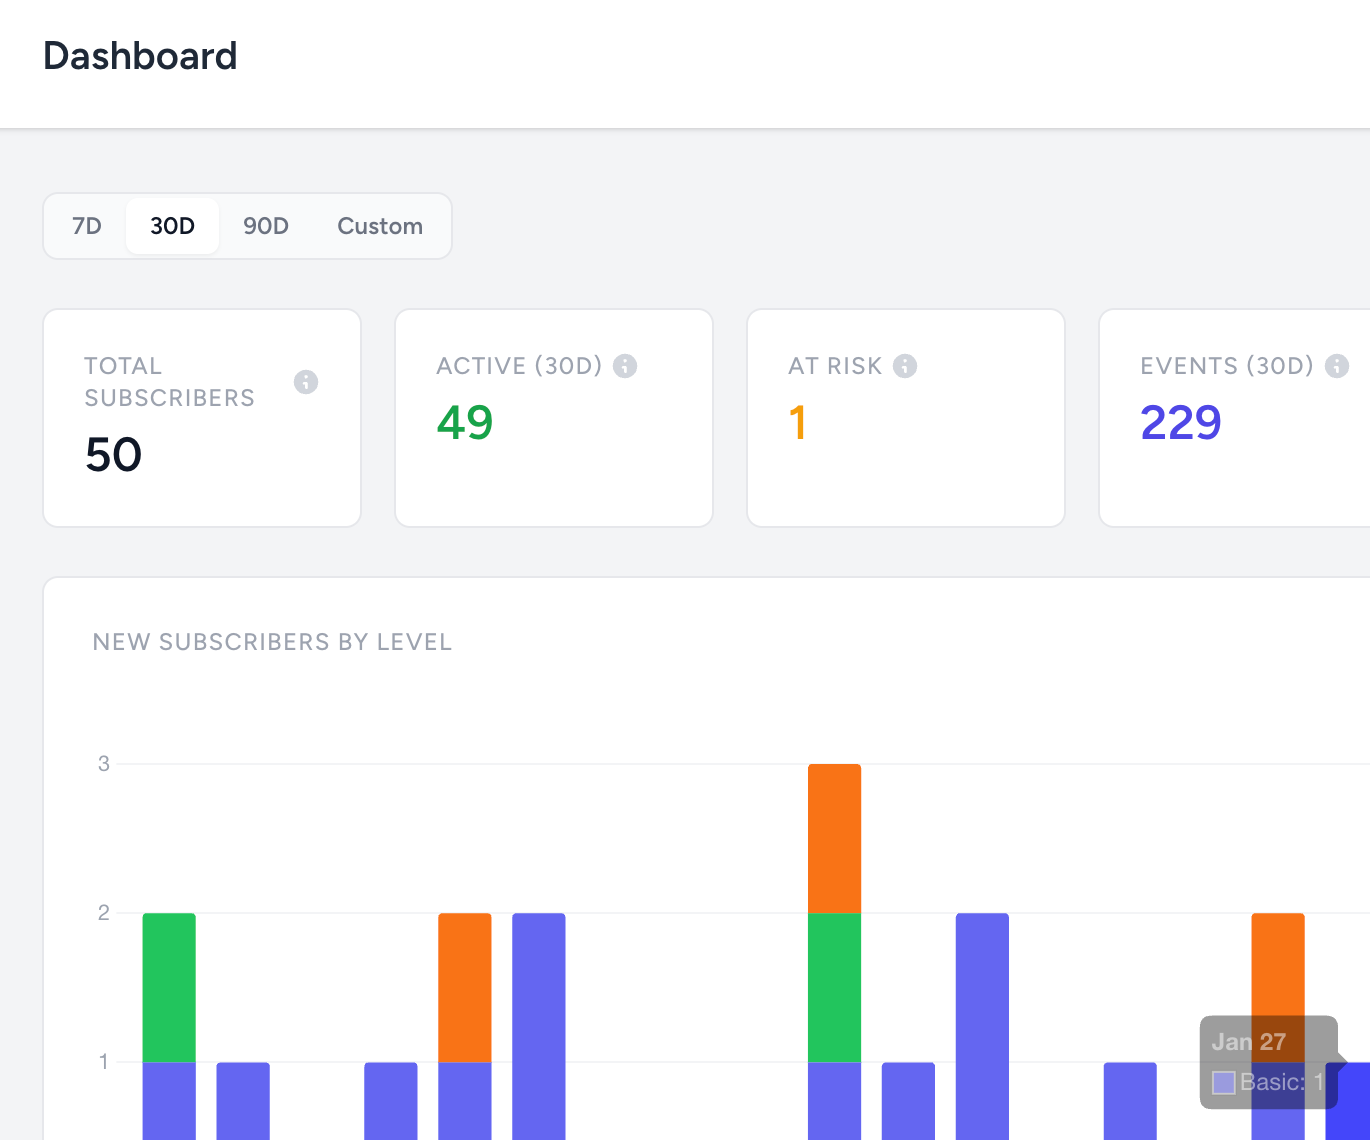Click the At Risk info icon

coord(906,366)
